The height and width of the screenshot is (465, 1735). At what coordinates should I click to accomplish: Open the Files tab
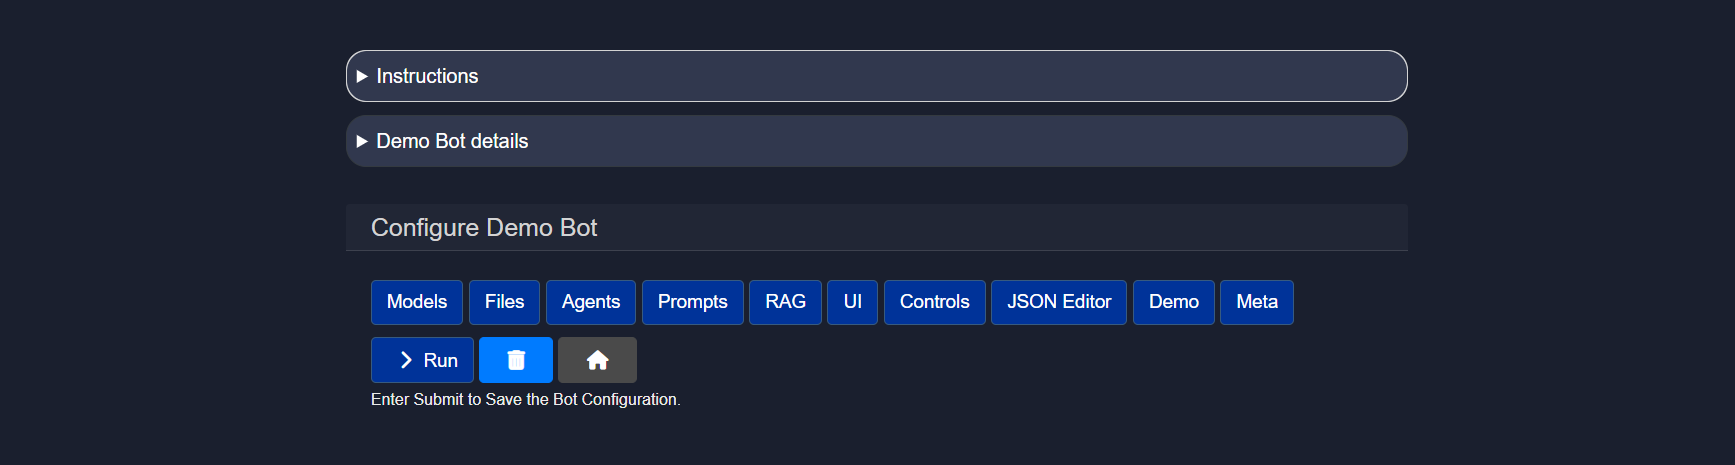click(504, 302)
